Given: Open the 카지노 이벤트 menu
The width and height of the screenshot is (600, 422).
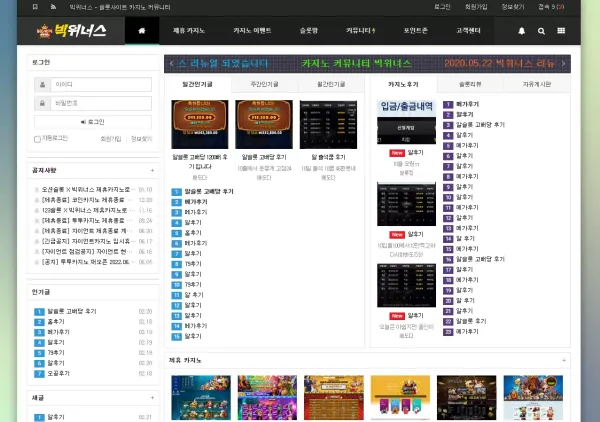Looking at the screenshot, I should tap(252, 31).
